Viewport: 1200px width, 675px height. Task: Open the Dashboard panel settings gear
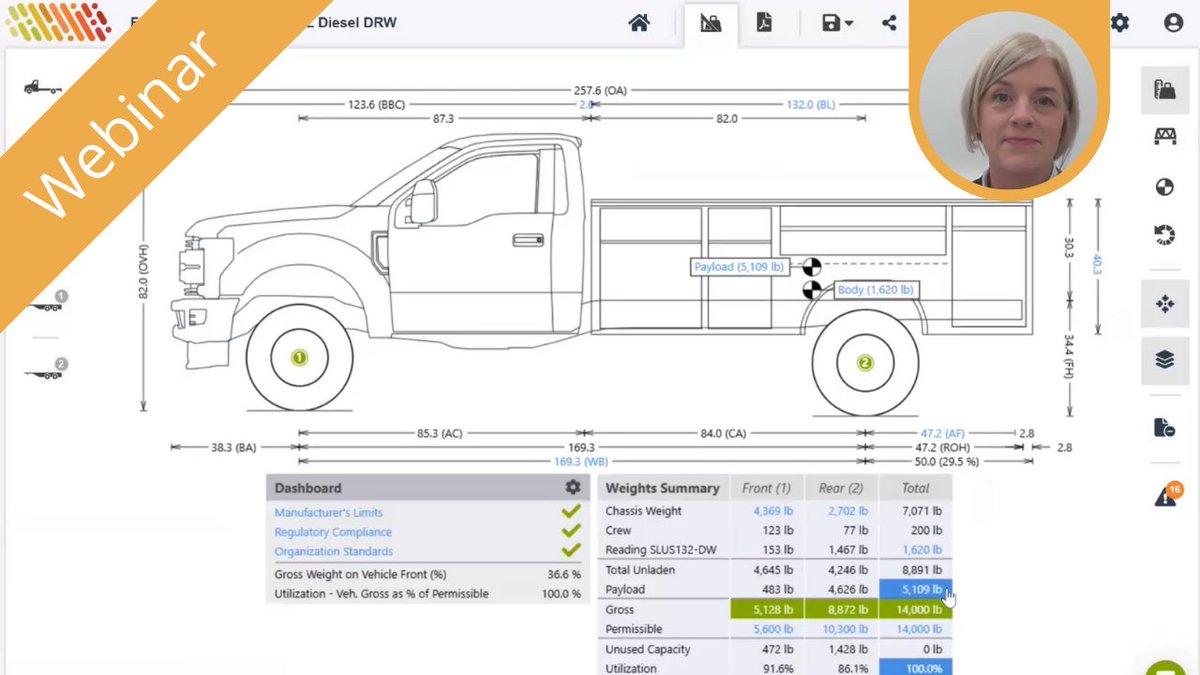pos(572,488)
